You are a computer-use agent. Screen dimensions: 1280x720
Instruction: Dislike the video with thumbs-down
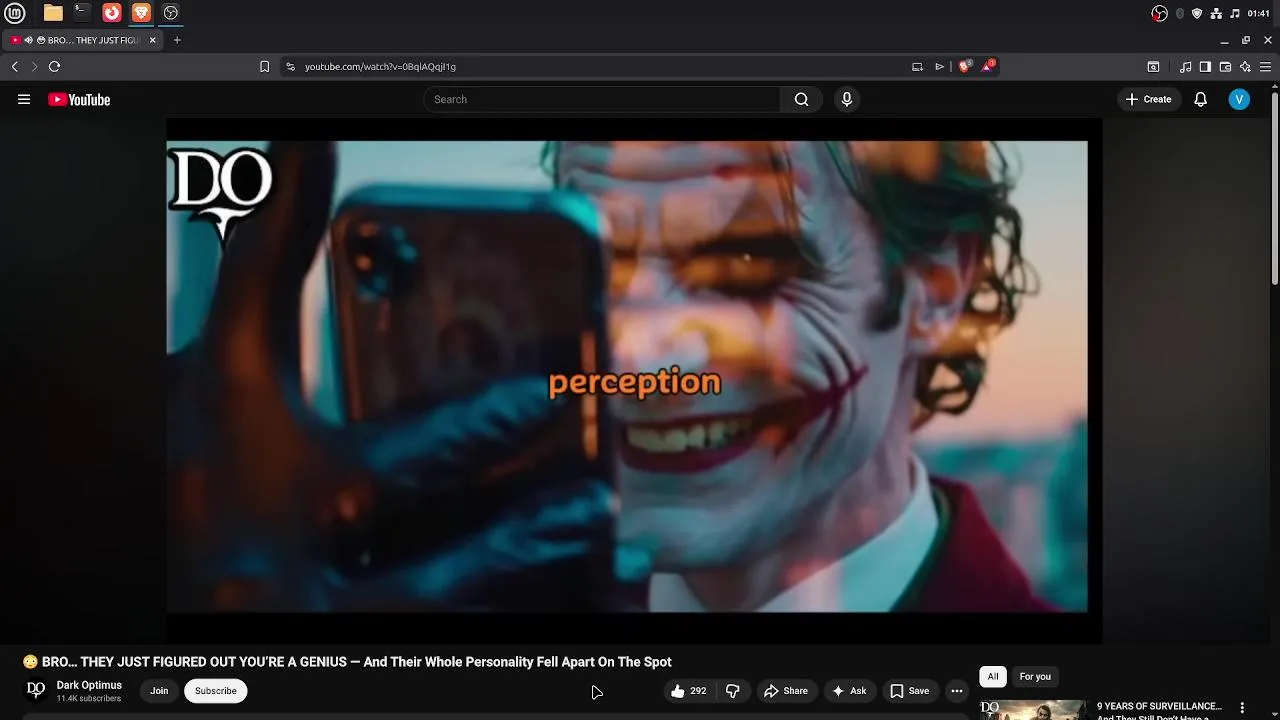tap(732, 691)
